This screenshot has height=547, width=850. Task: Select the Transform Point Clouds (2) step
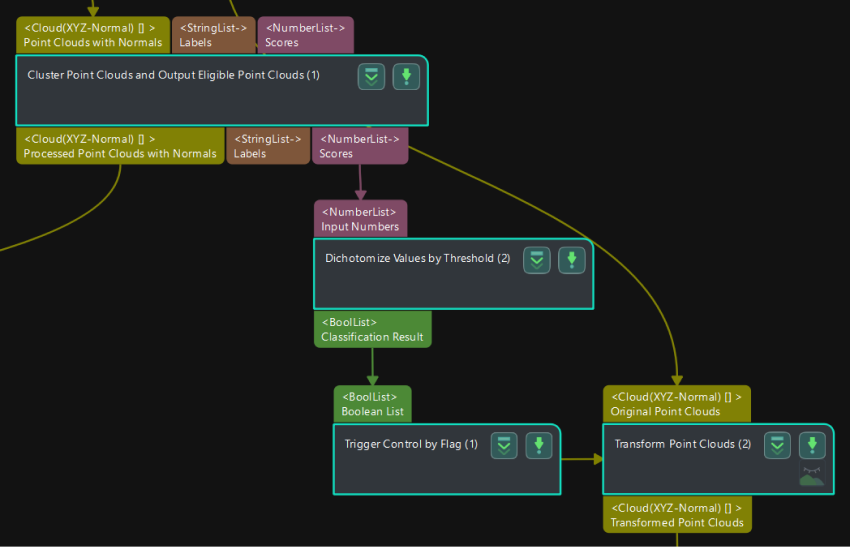pos(718,459)
